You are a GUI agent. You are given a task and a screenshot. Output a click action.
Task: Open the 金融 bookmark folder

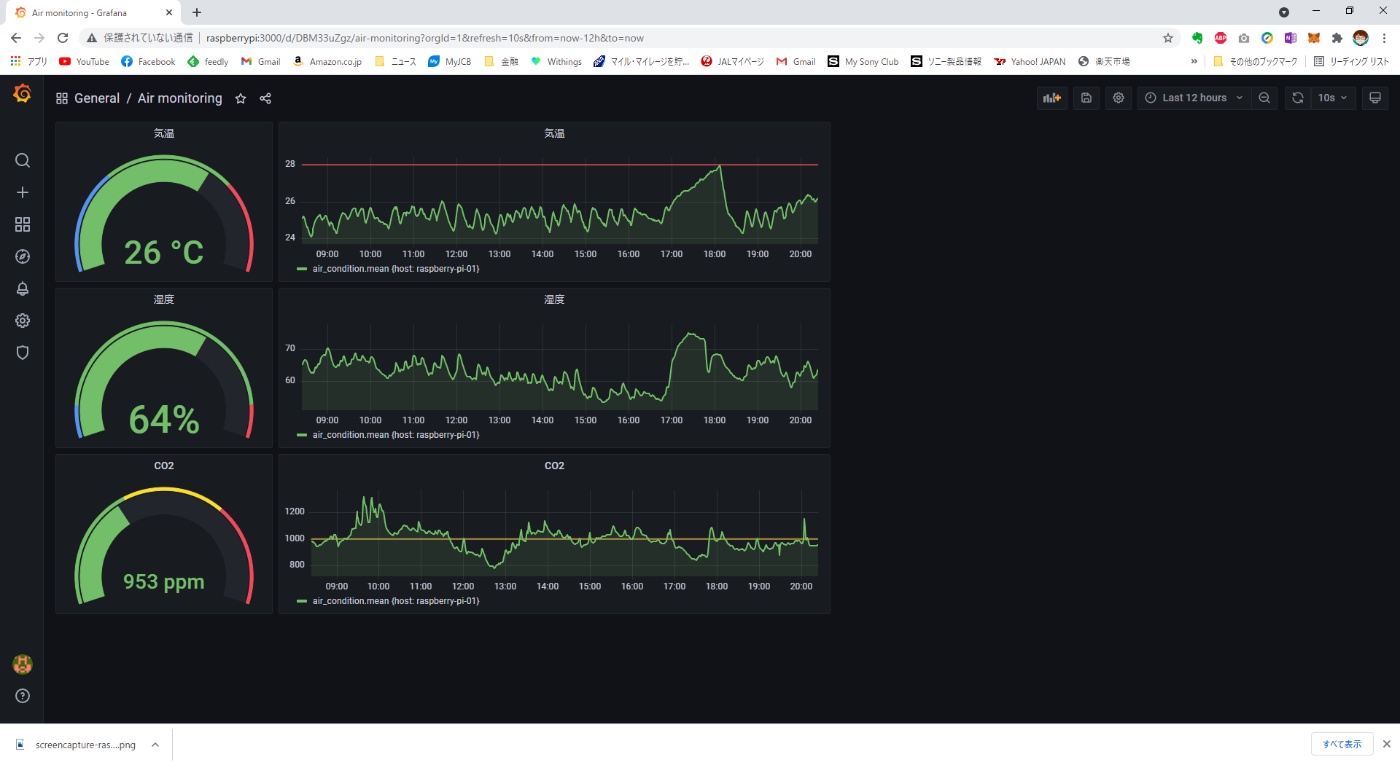(x=501, y=61)
